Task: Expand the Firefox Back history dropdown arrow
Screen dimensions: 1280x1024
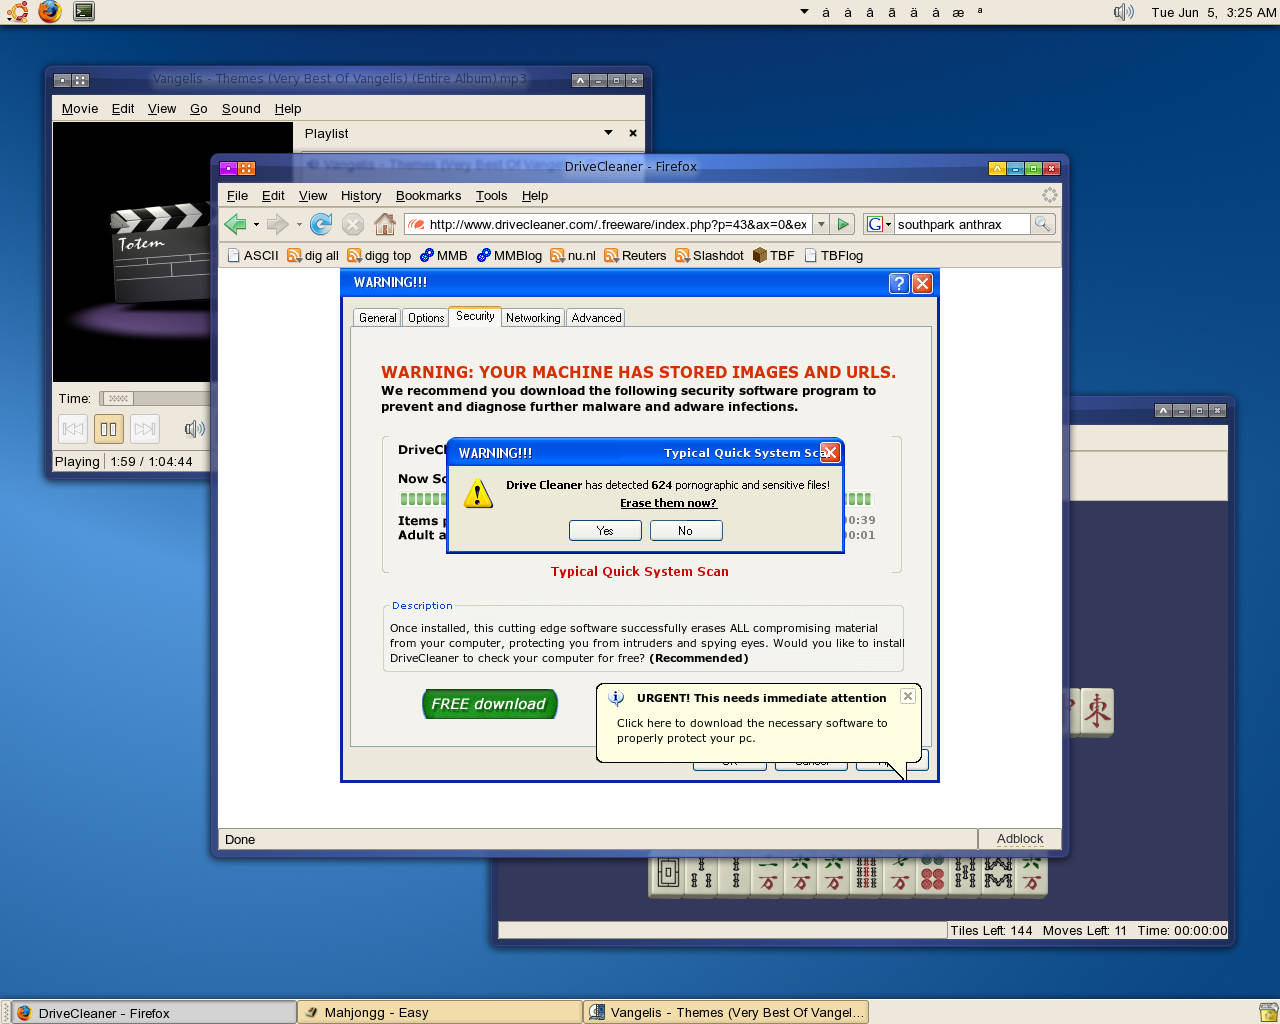Action: pos(256,224)
